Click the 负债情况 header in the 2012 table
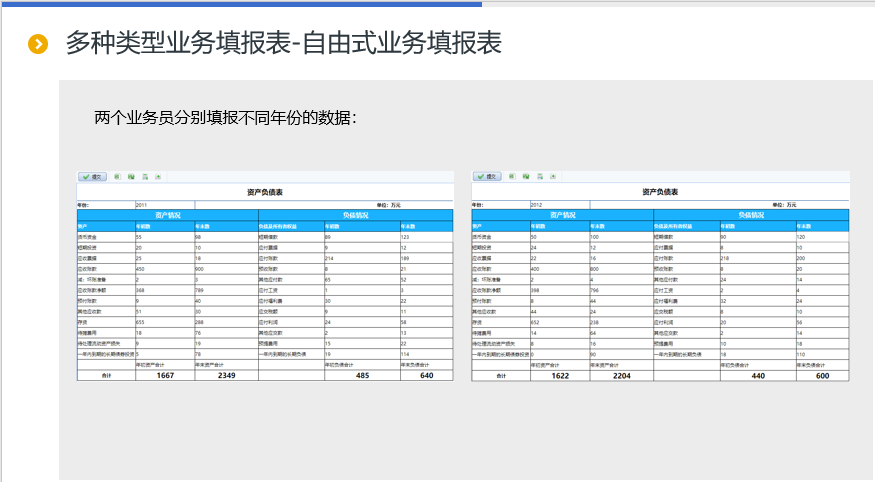The height and width of the screenshot is (482, 875). [750, 215]
